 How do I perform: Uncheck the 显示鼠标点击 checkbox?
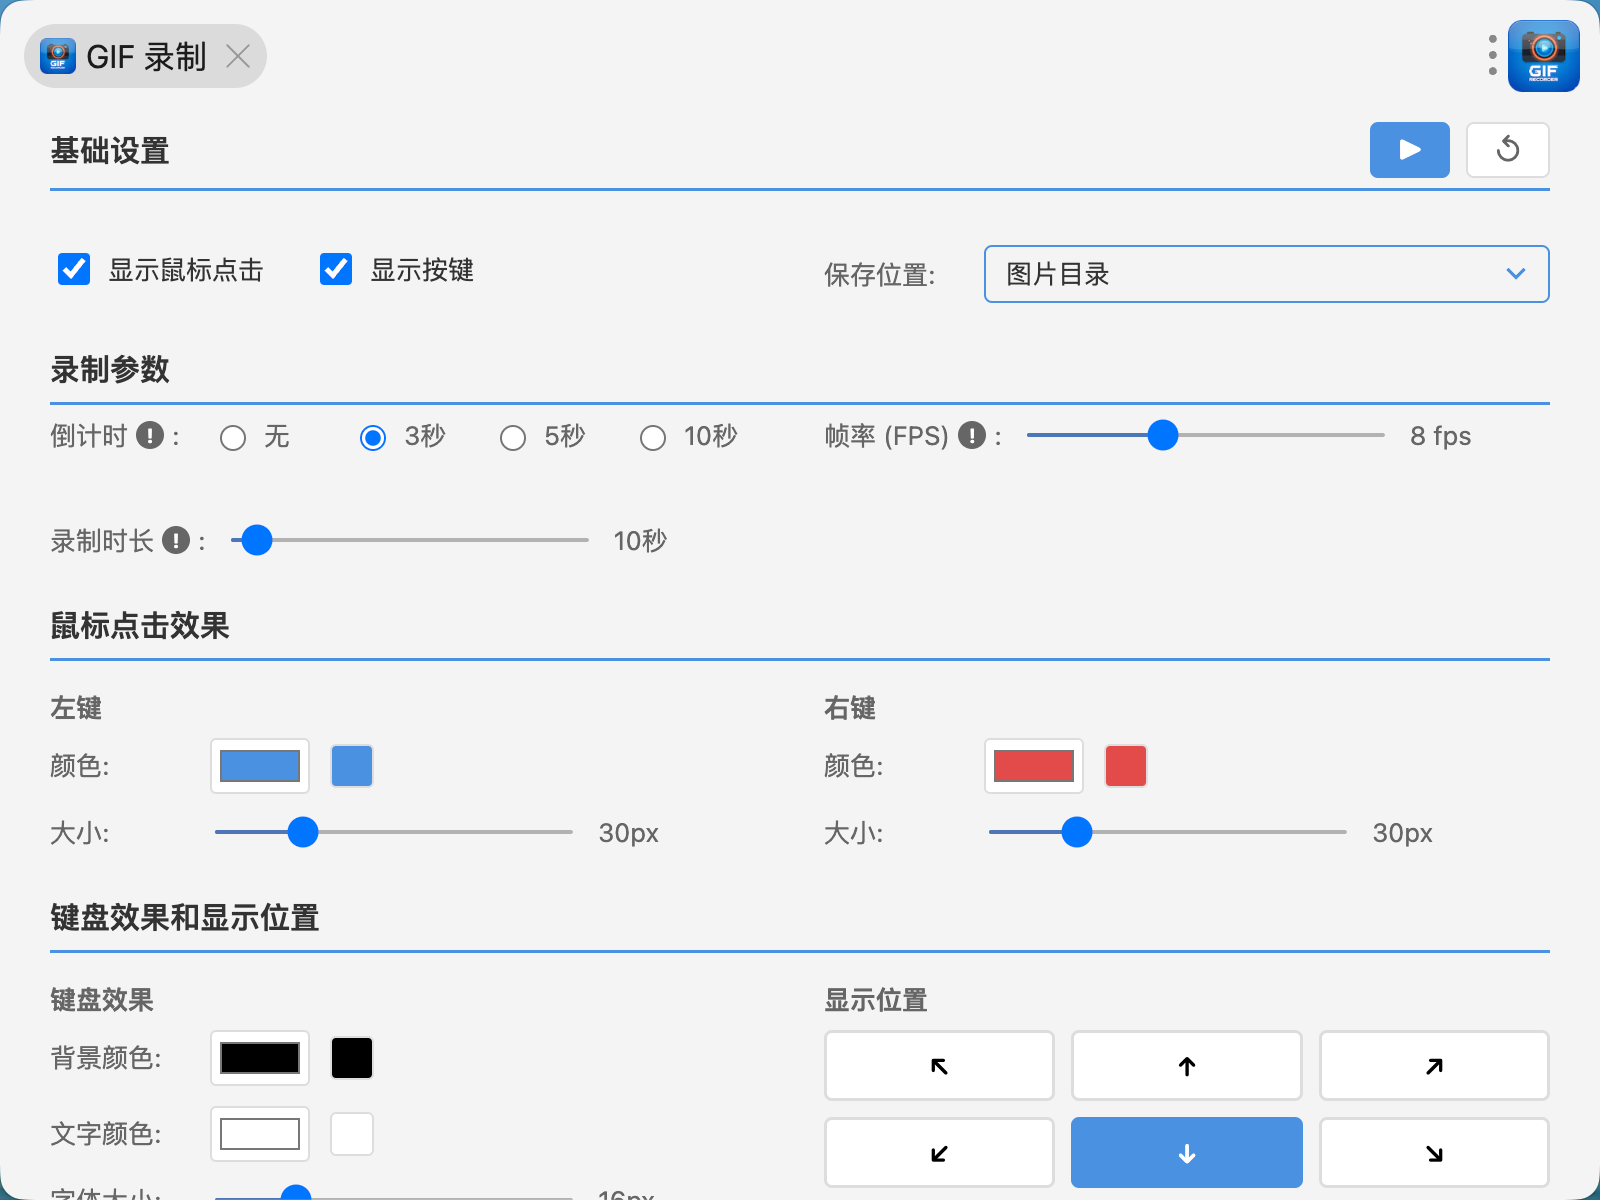pos(74,270)
